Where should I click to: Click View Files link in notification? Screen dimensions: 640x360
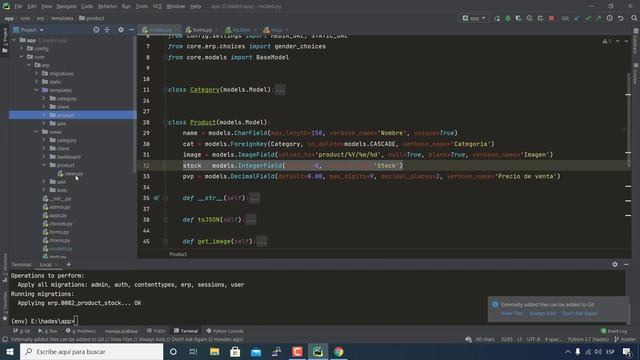coord(512,313)
